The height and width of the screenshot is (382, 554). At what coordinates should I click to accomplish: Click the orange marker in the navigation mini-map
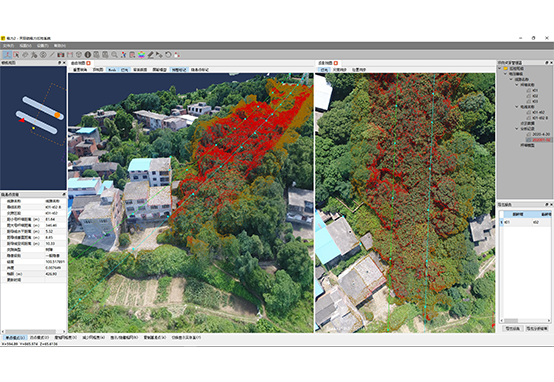click(x=57, y=115)
